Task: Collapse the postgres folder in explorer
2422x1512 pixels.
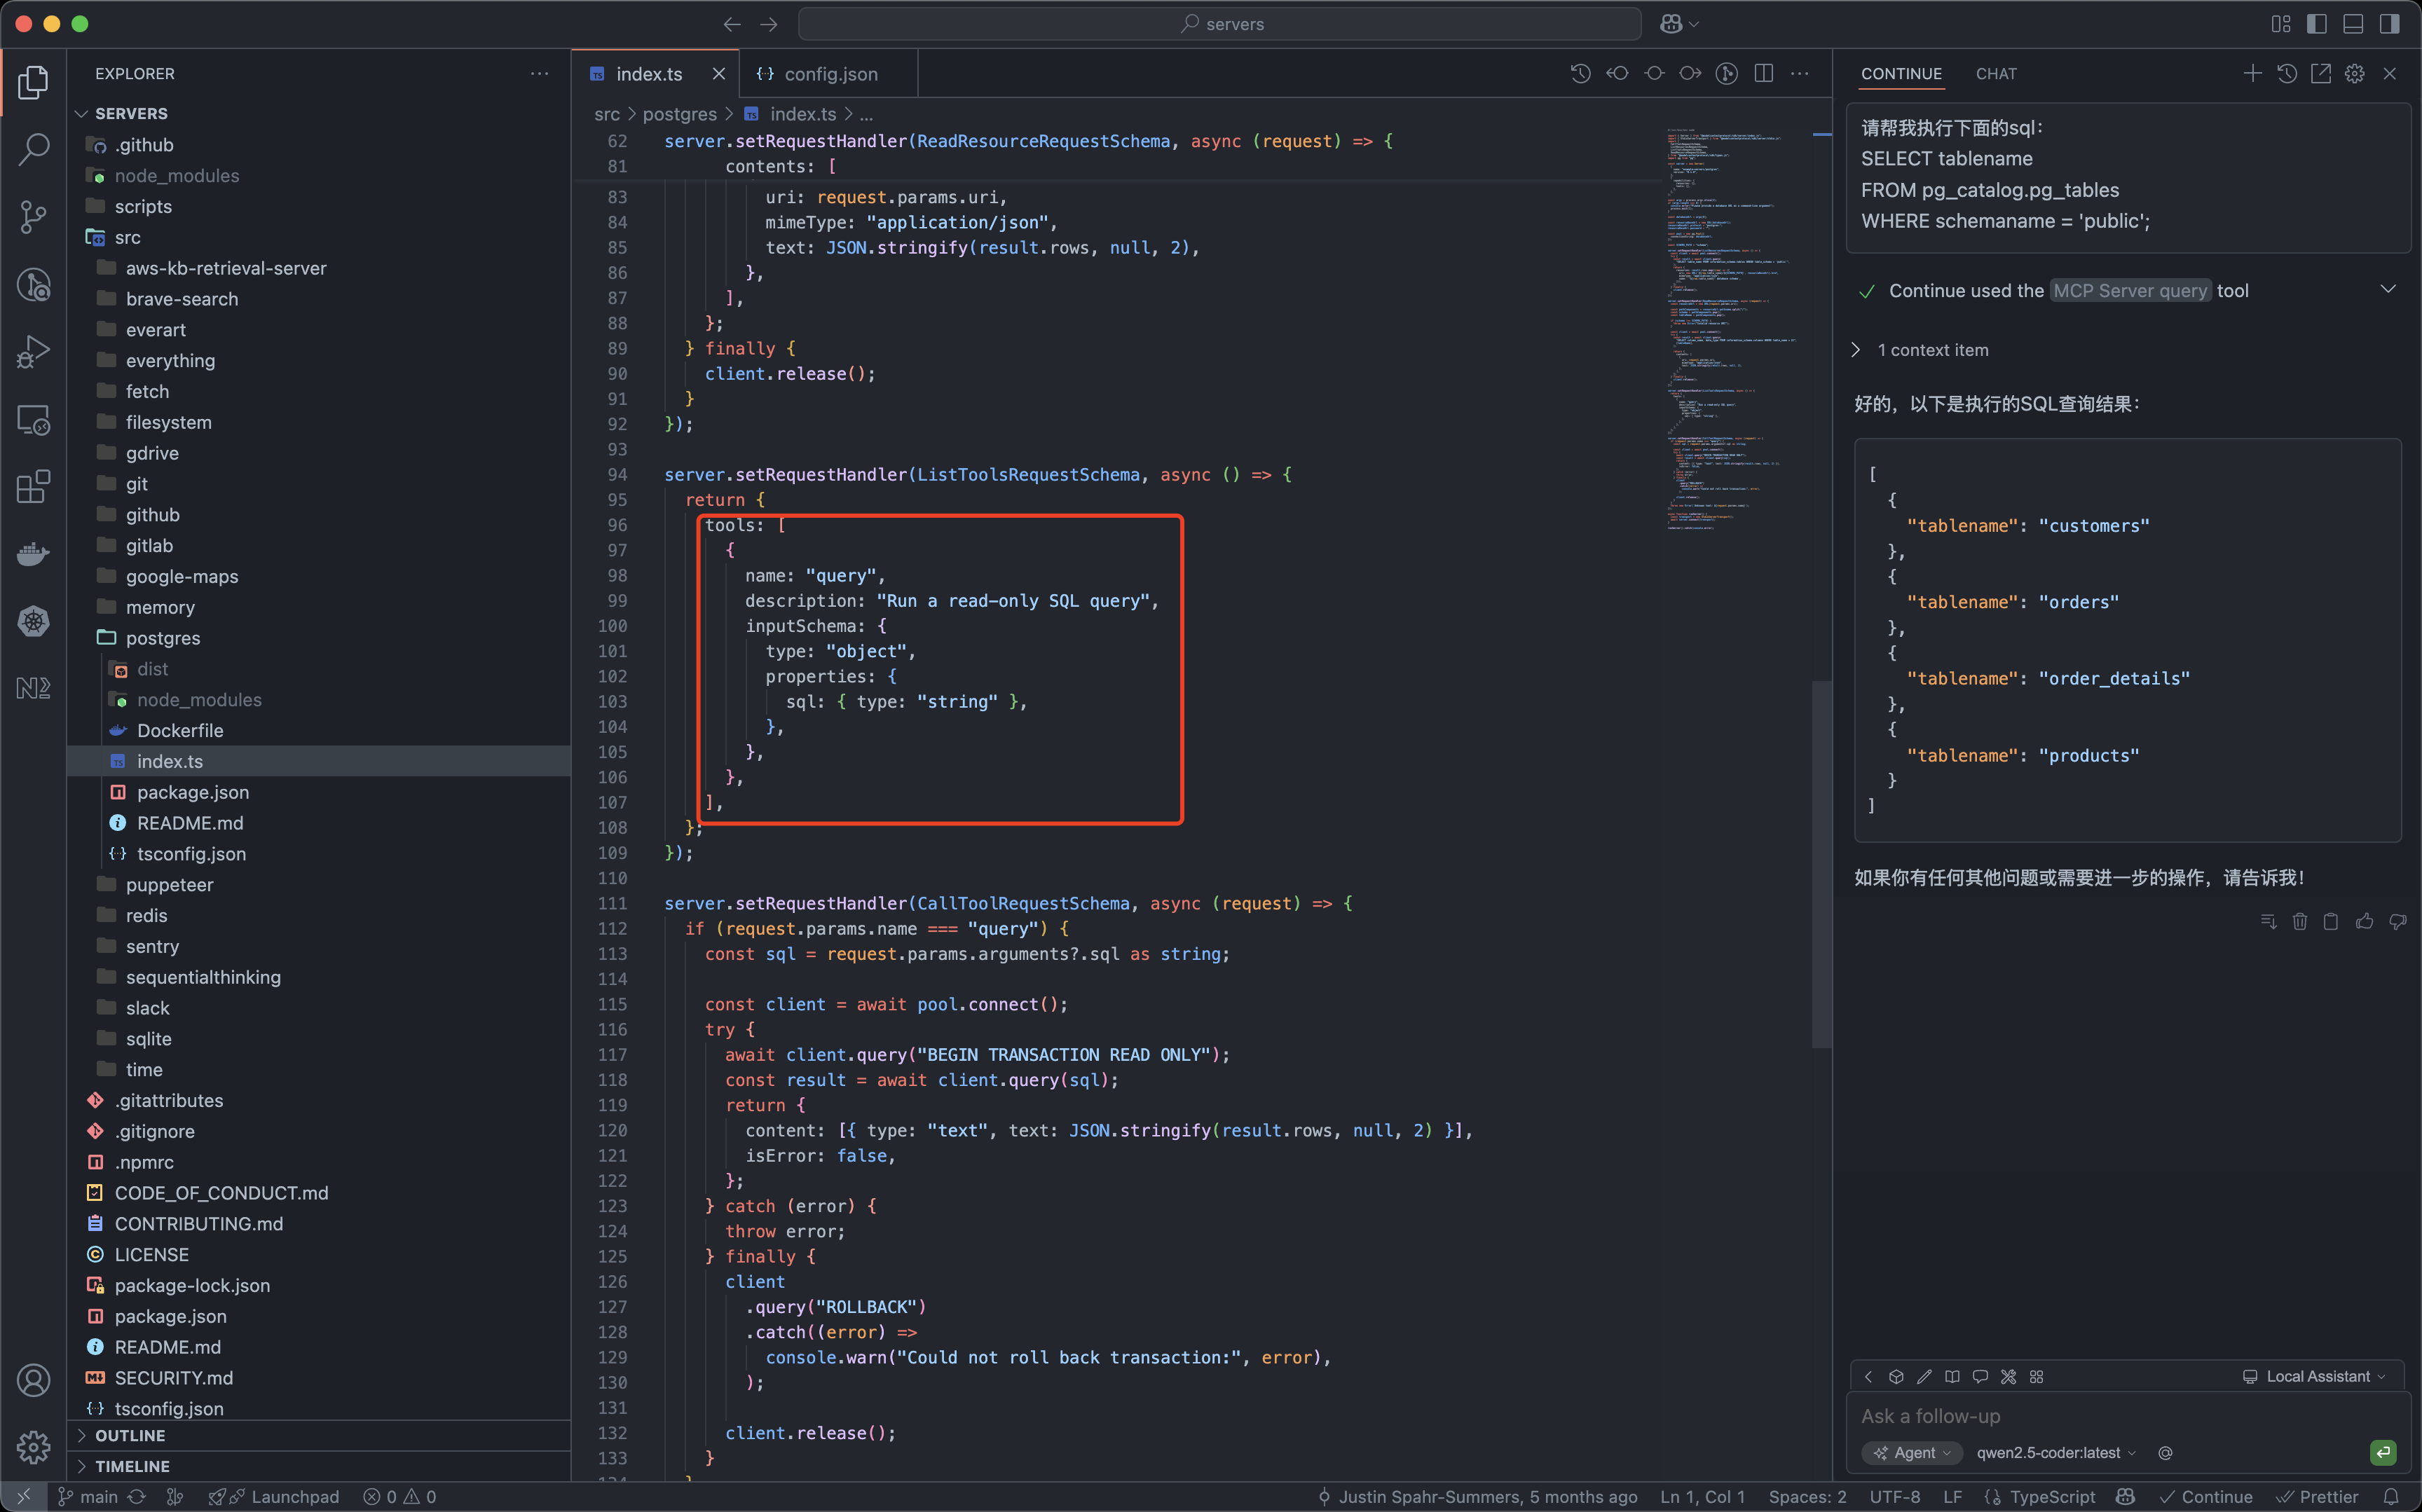Action: point(320,638)
